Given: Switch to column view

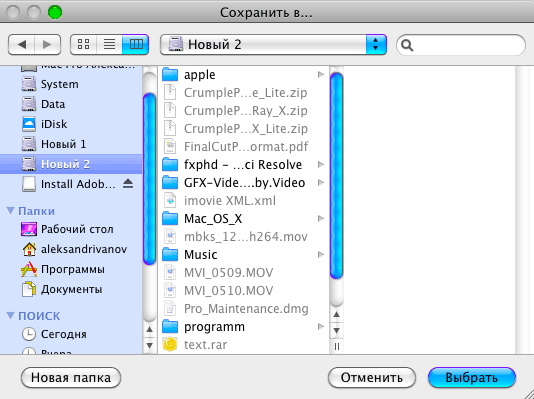Looking at the screenshot, I should tap(136, 44).
